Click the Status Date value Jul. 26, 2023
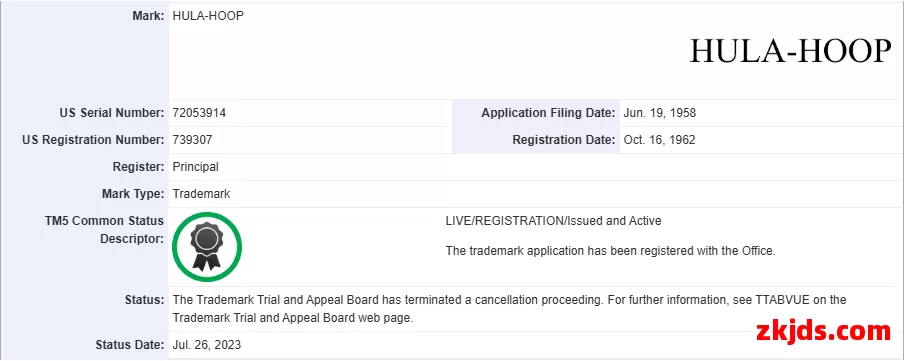 pyautogui.click(x=206, y=345)
